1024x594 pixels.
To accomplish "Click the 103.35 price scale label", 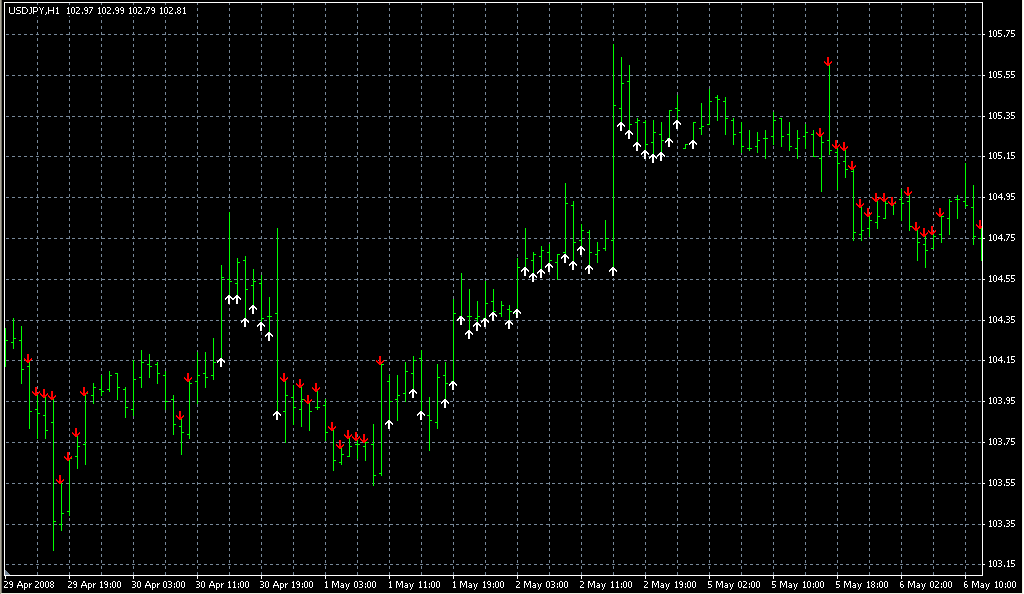I will click(1001, 524).
